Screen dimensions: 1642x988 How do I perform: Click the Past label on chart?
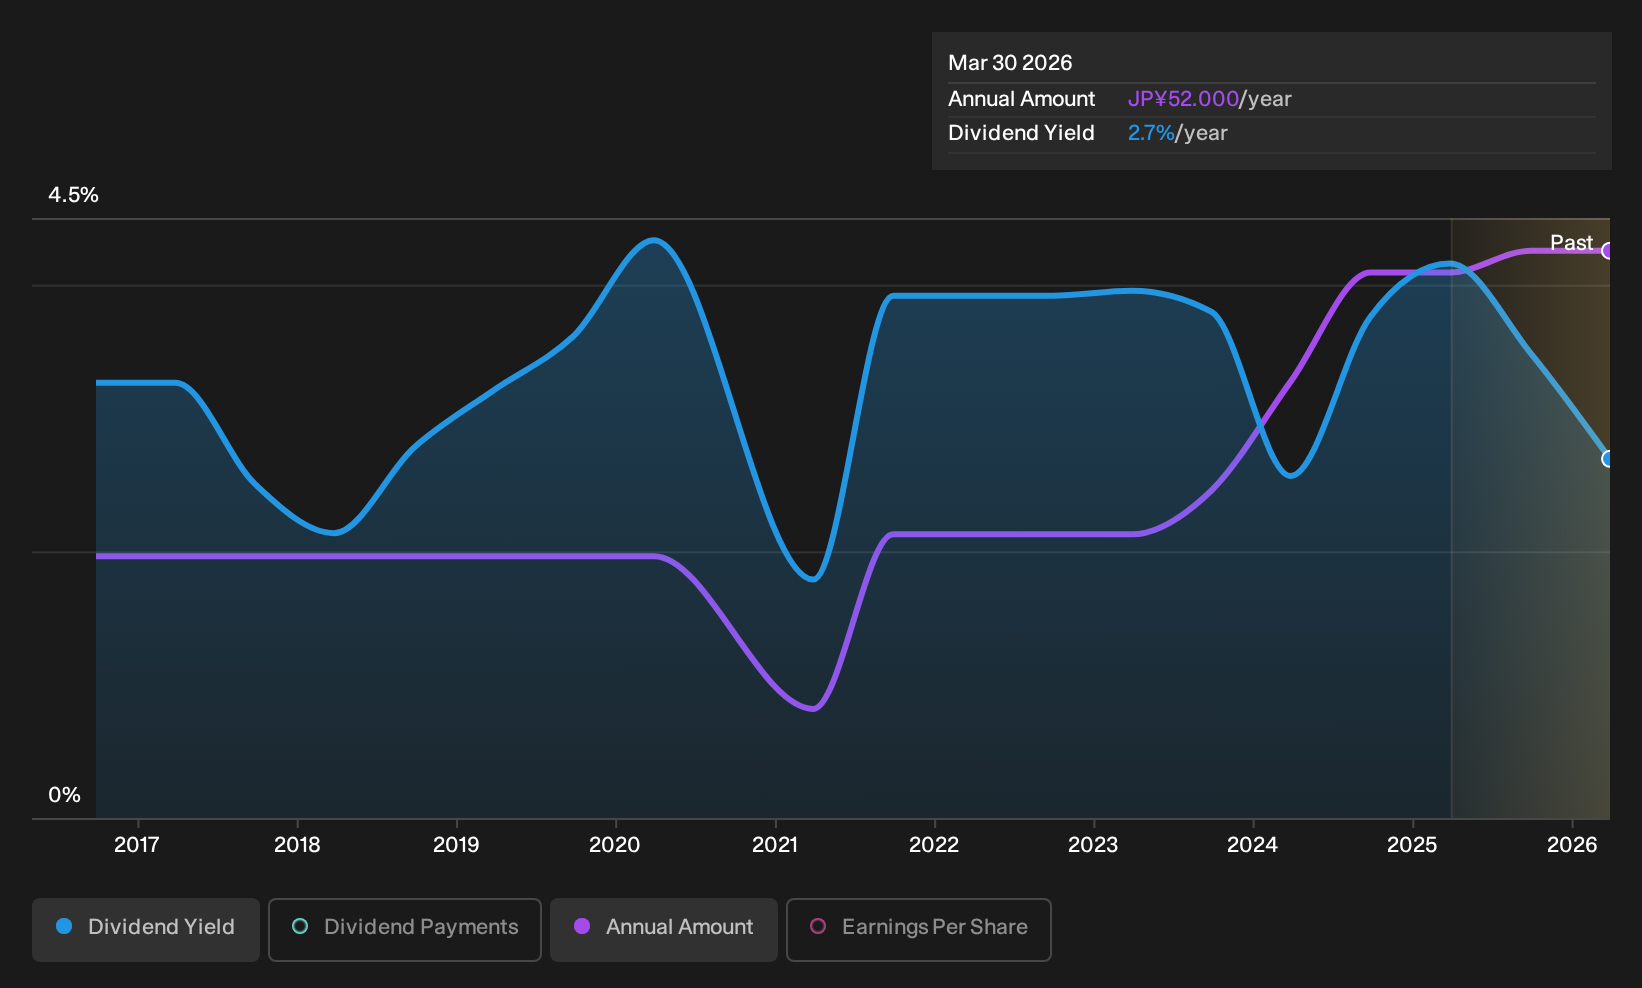1571,242
